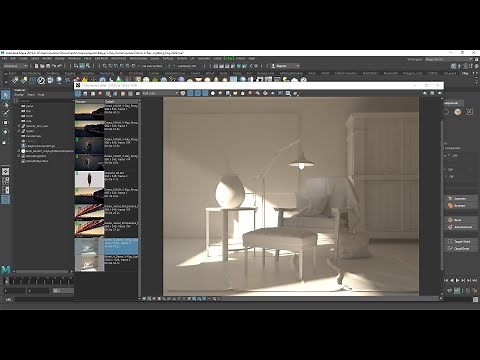Expand the defaultLightSet node in outliner
The width and height of the screenshot is (480, 360).
[19, 156]
